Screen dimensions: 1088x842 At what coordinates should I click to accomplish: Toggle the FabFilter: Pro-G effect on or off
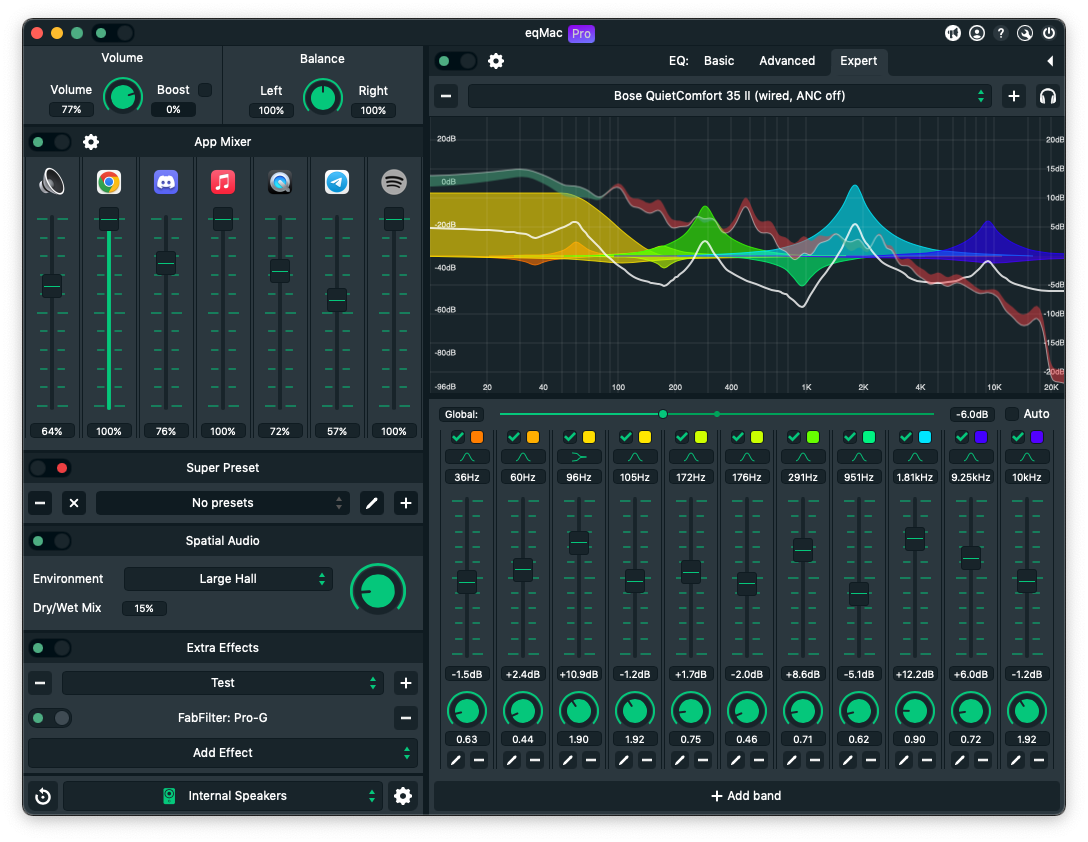point(50,718)
